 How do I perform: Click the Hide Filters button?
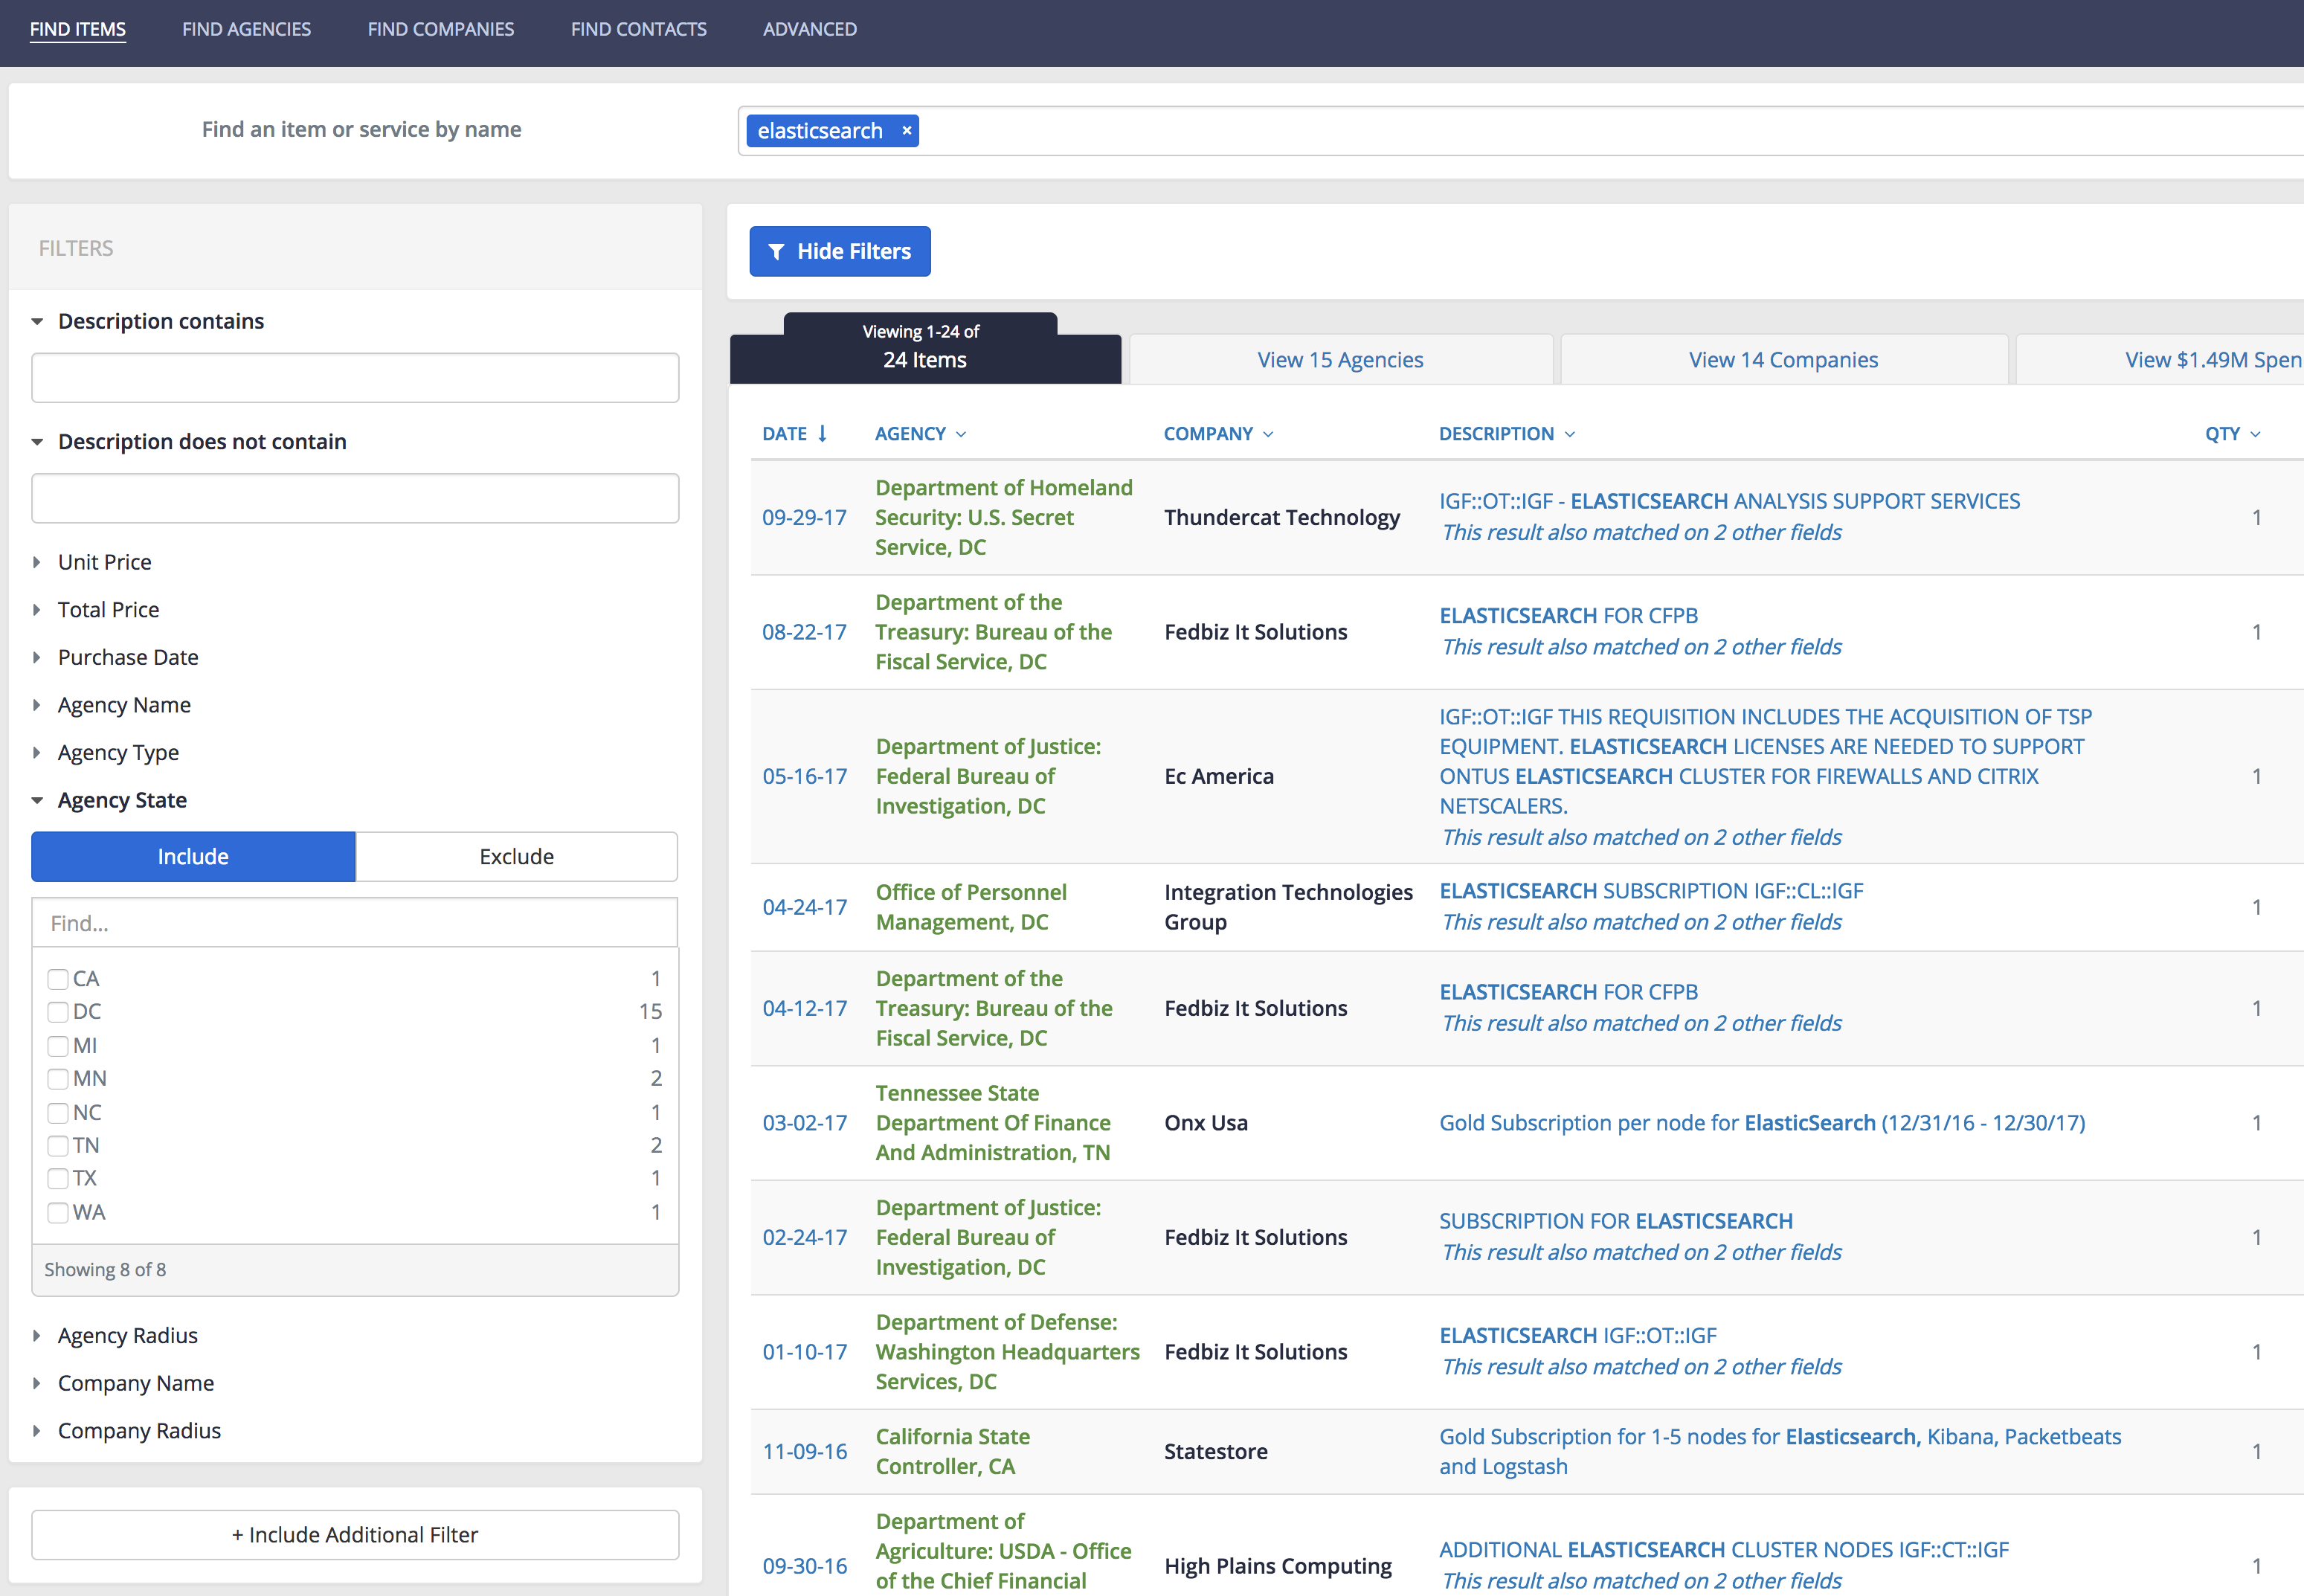tap(839, 251)
